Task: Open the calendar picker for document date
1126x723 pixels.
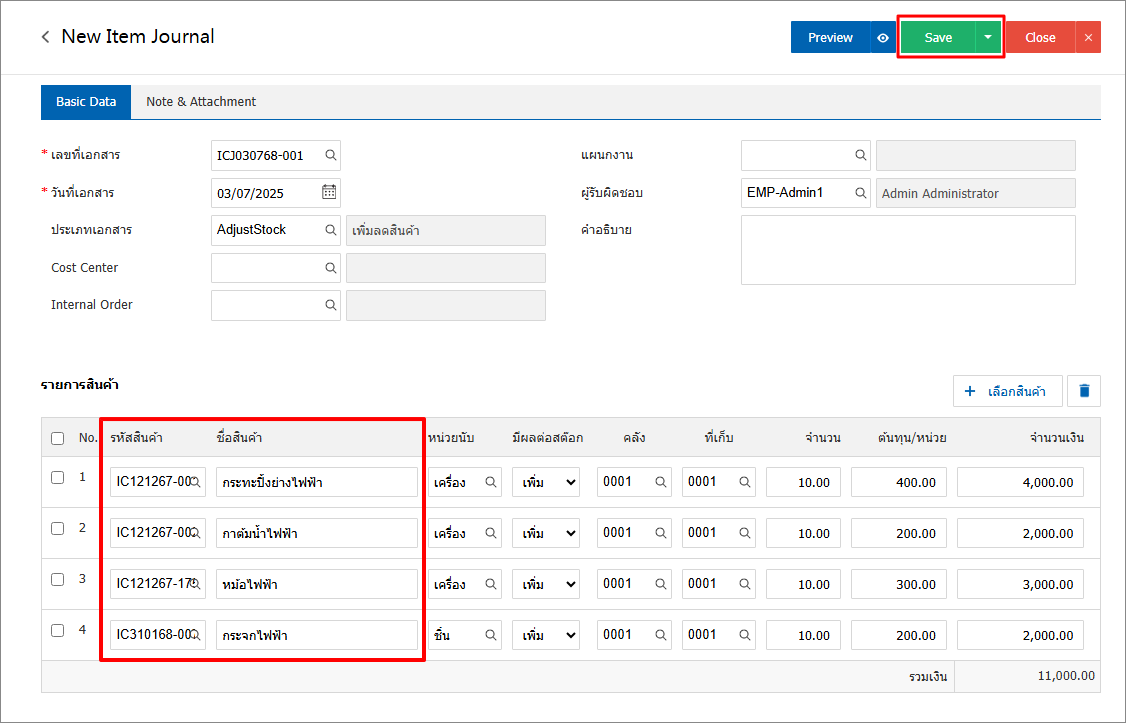Action: 329,192
